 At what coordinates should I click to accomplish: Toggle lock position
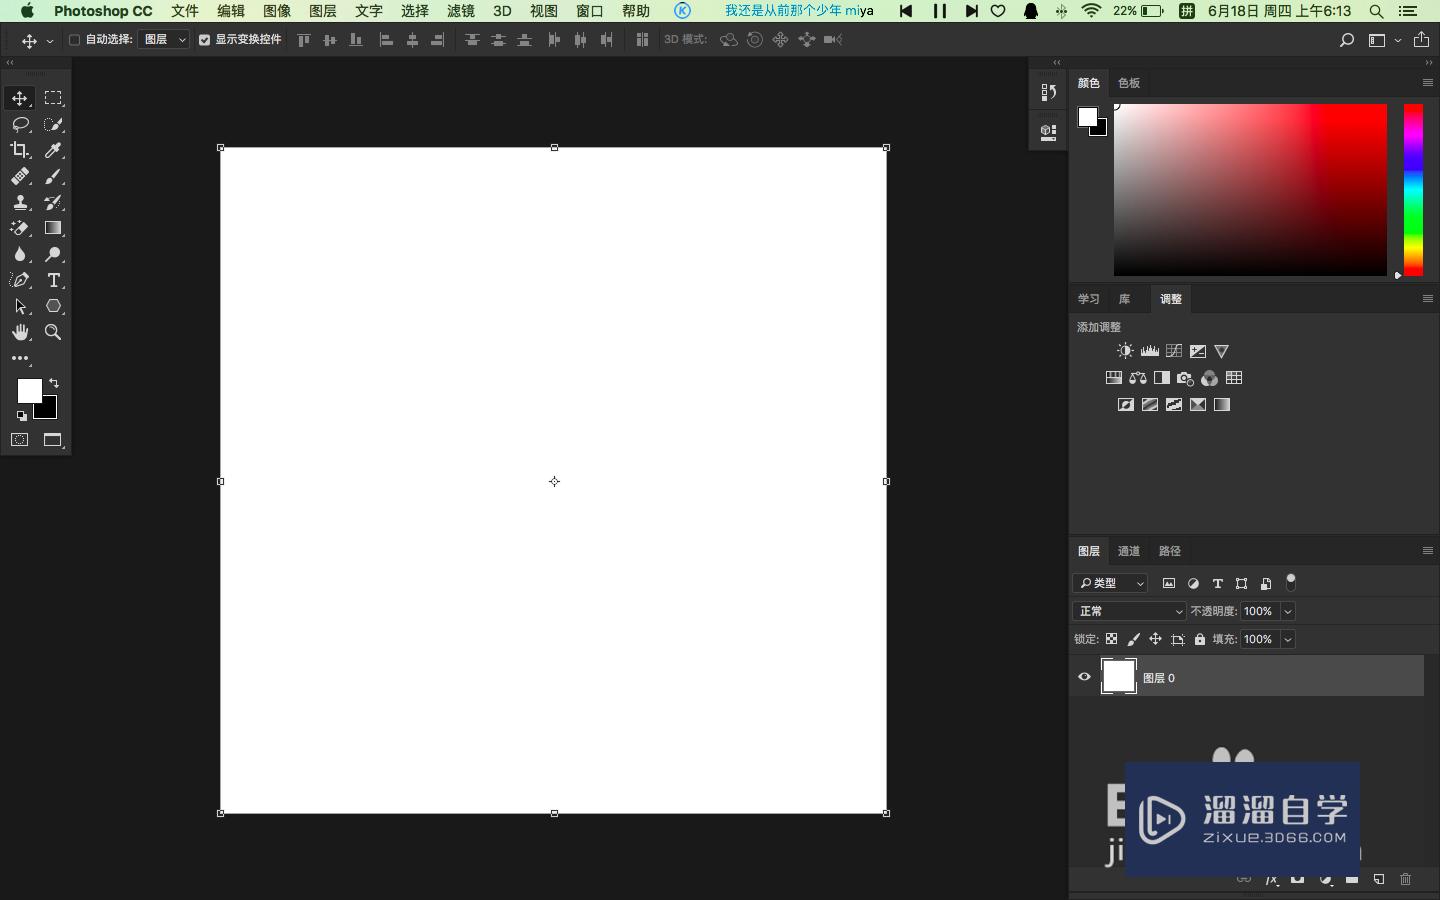point(1155,639)
